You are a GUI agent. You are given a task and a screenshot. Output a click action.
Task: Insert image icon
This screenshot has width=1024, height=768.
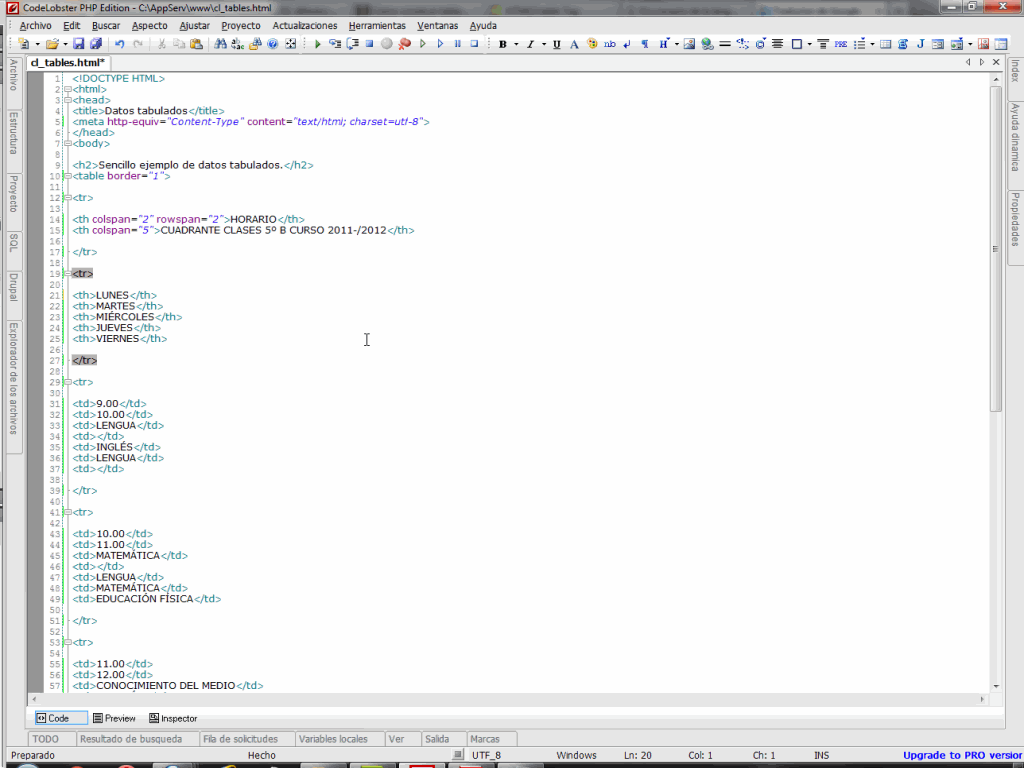(x=689, y=44)
